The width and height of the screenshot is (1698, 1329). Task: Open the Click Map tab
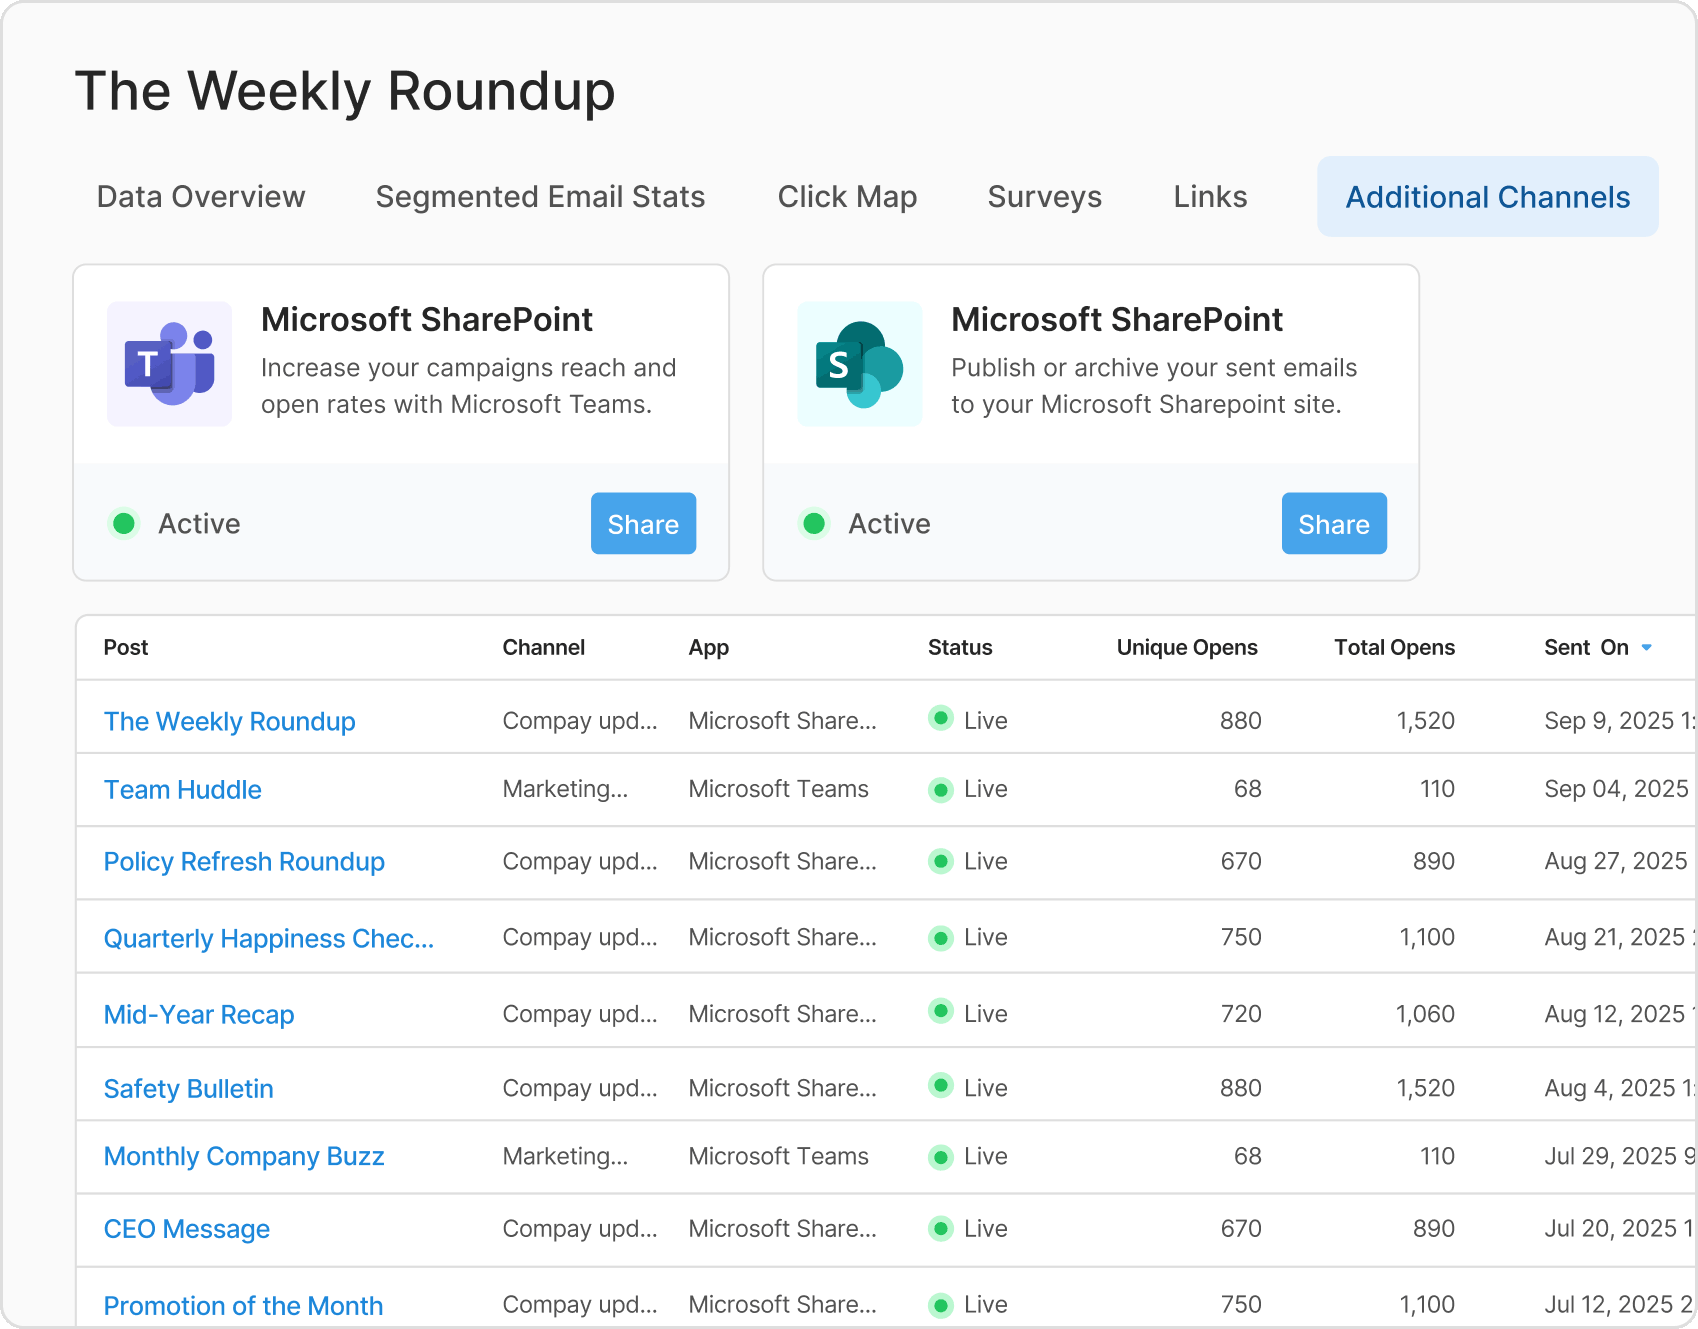(x=847, y=197)
